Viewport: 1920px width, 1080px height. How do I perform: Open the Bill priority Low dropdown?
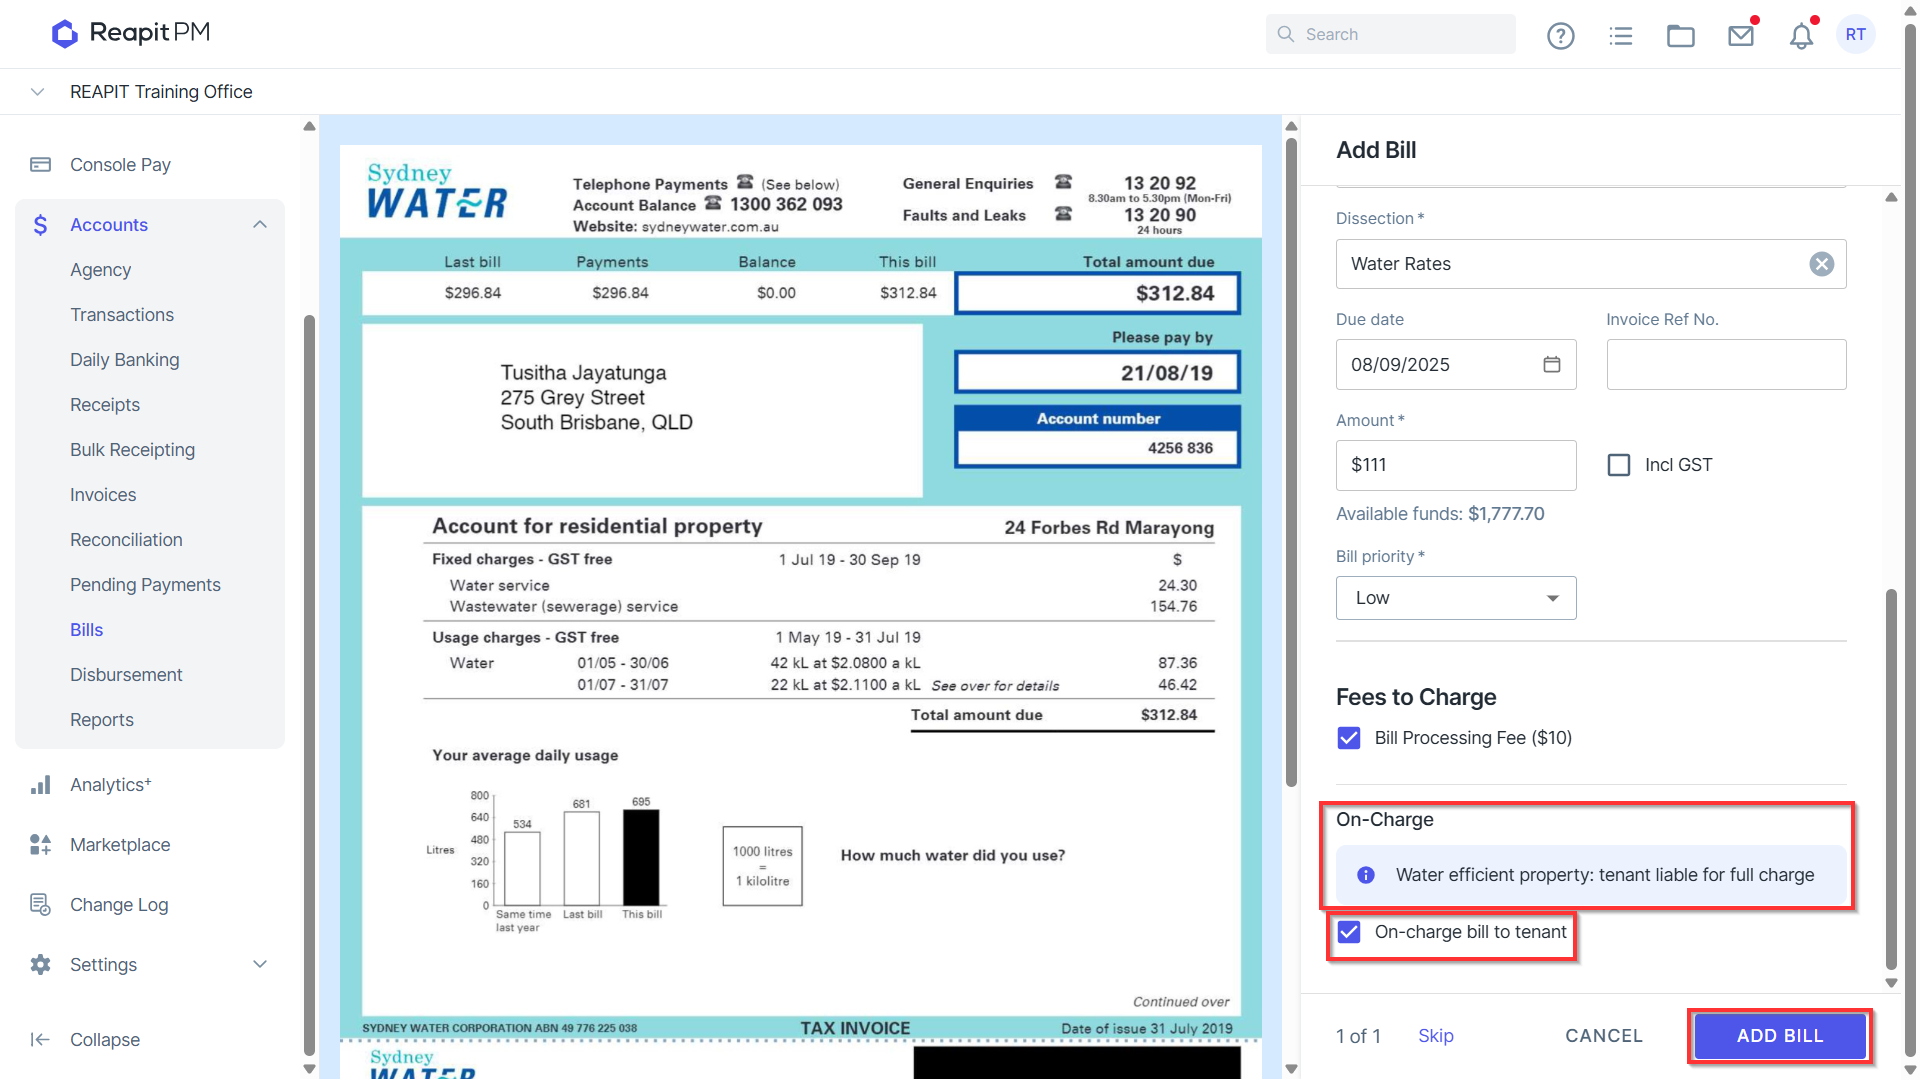tap(1456, 598)
